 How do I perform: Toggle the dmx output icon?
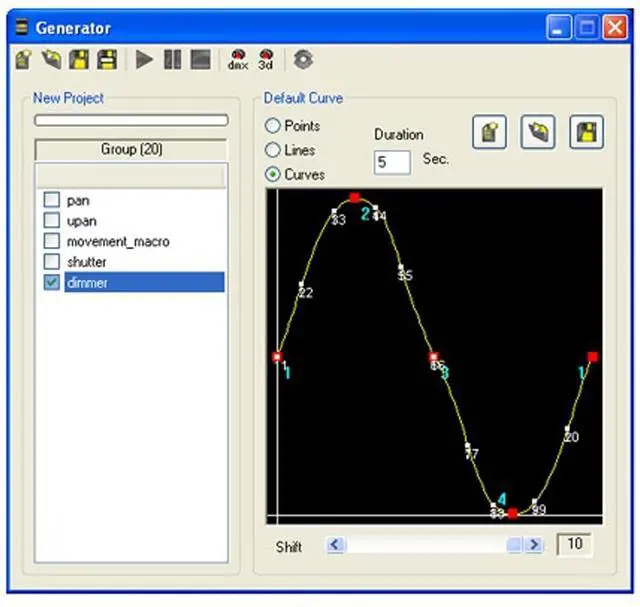(238, 59)
